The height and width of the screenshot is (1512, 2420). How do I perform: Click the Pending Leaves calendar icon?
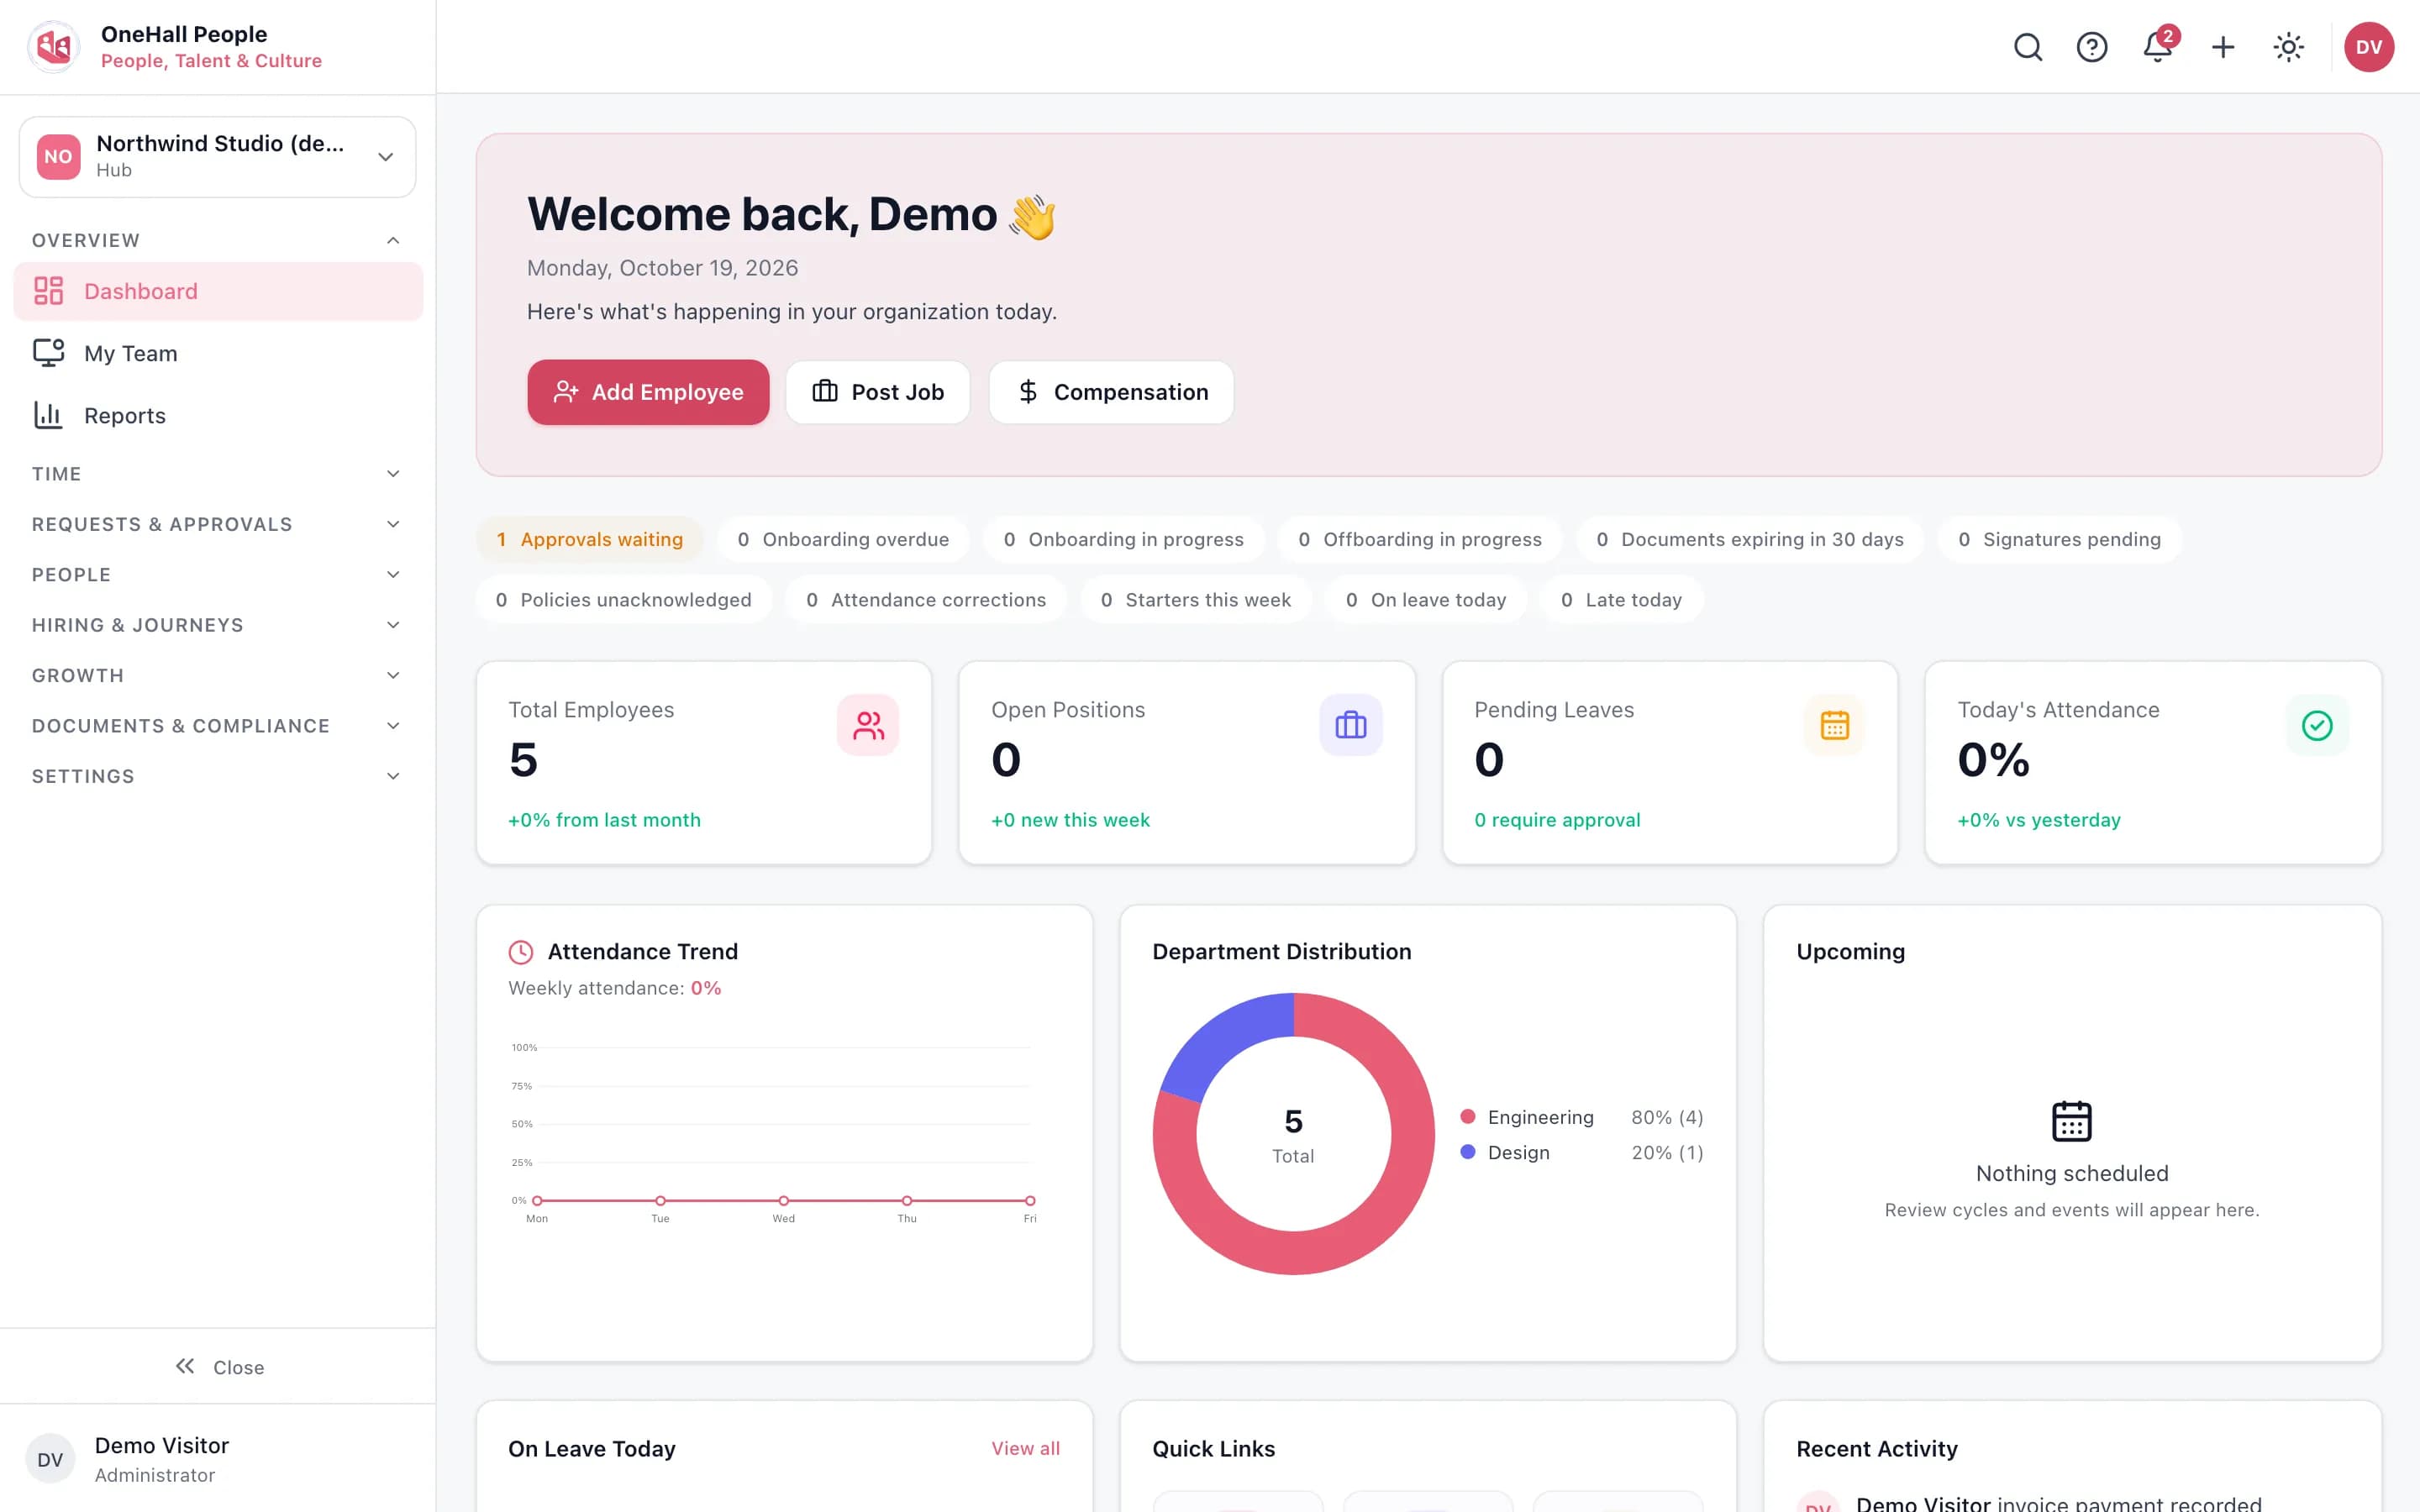pos(1834,725)
